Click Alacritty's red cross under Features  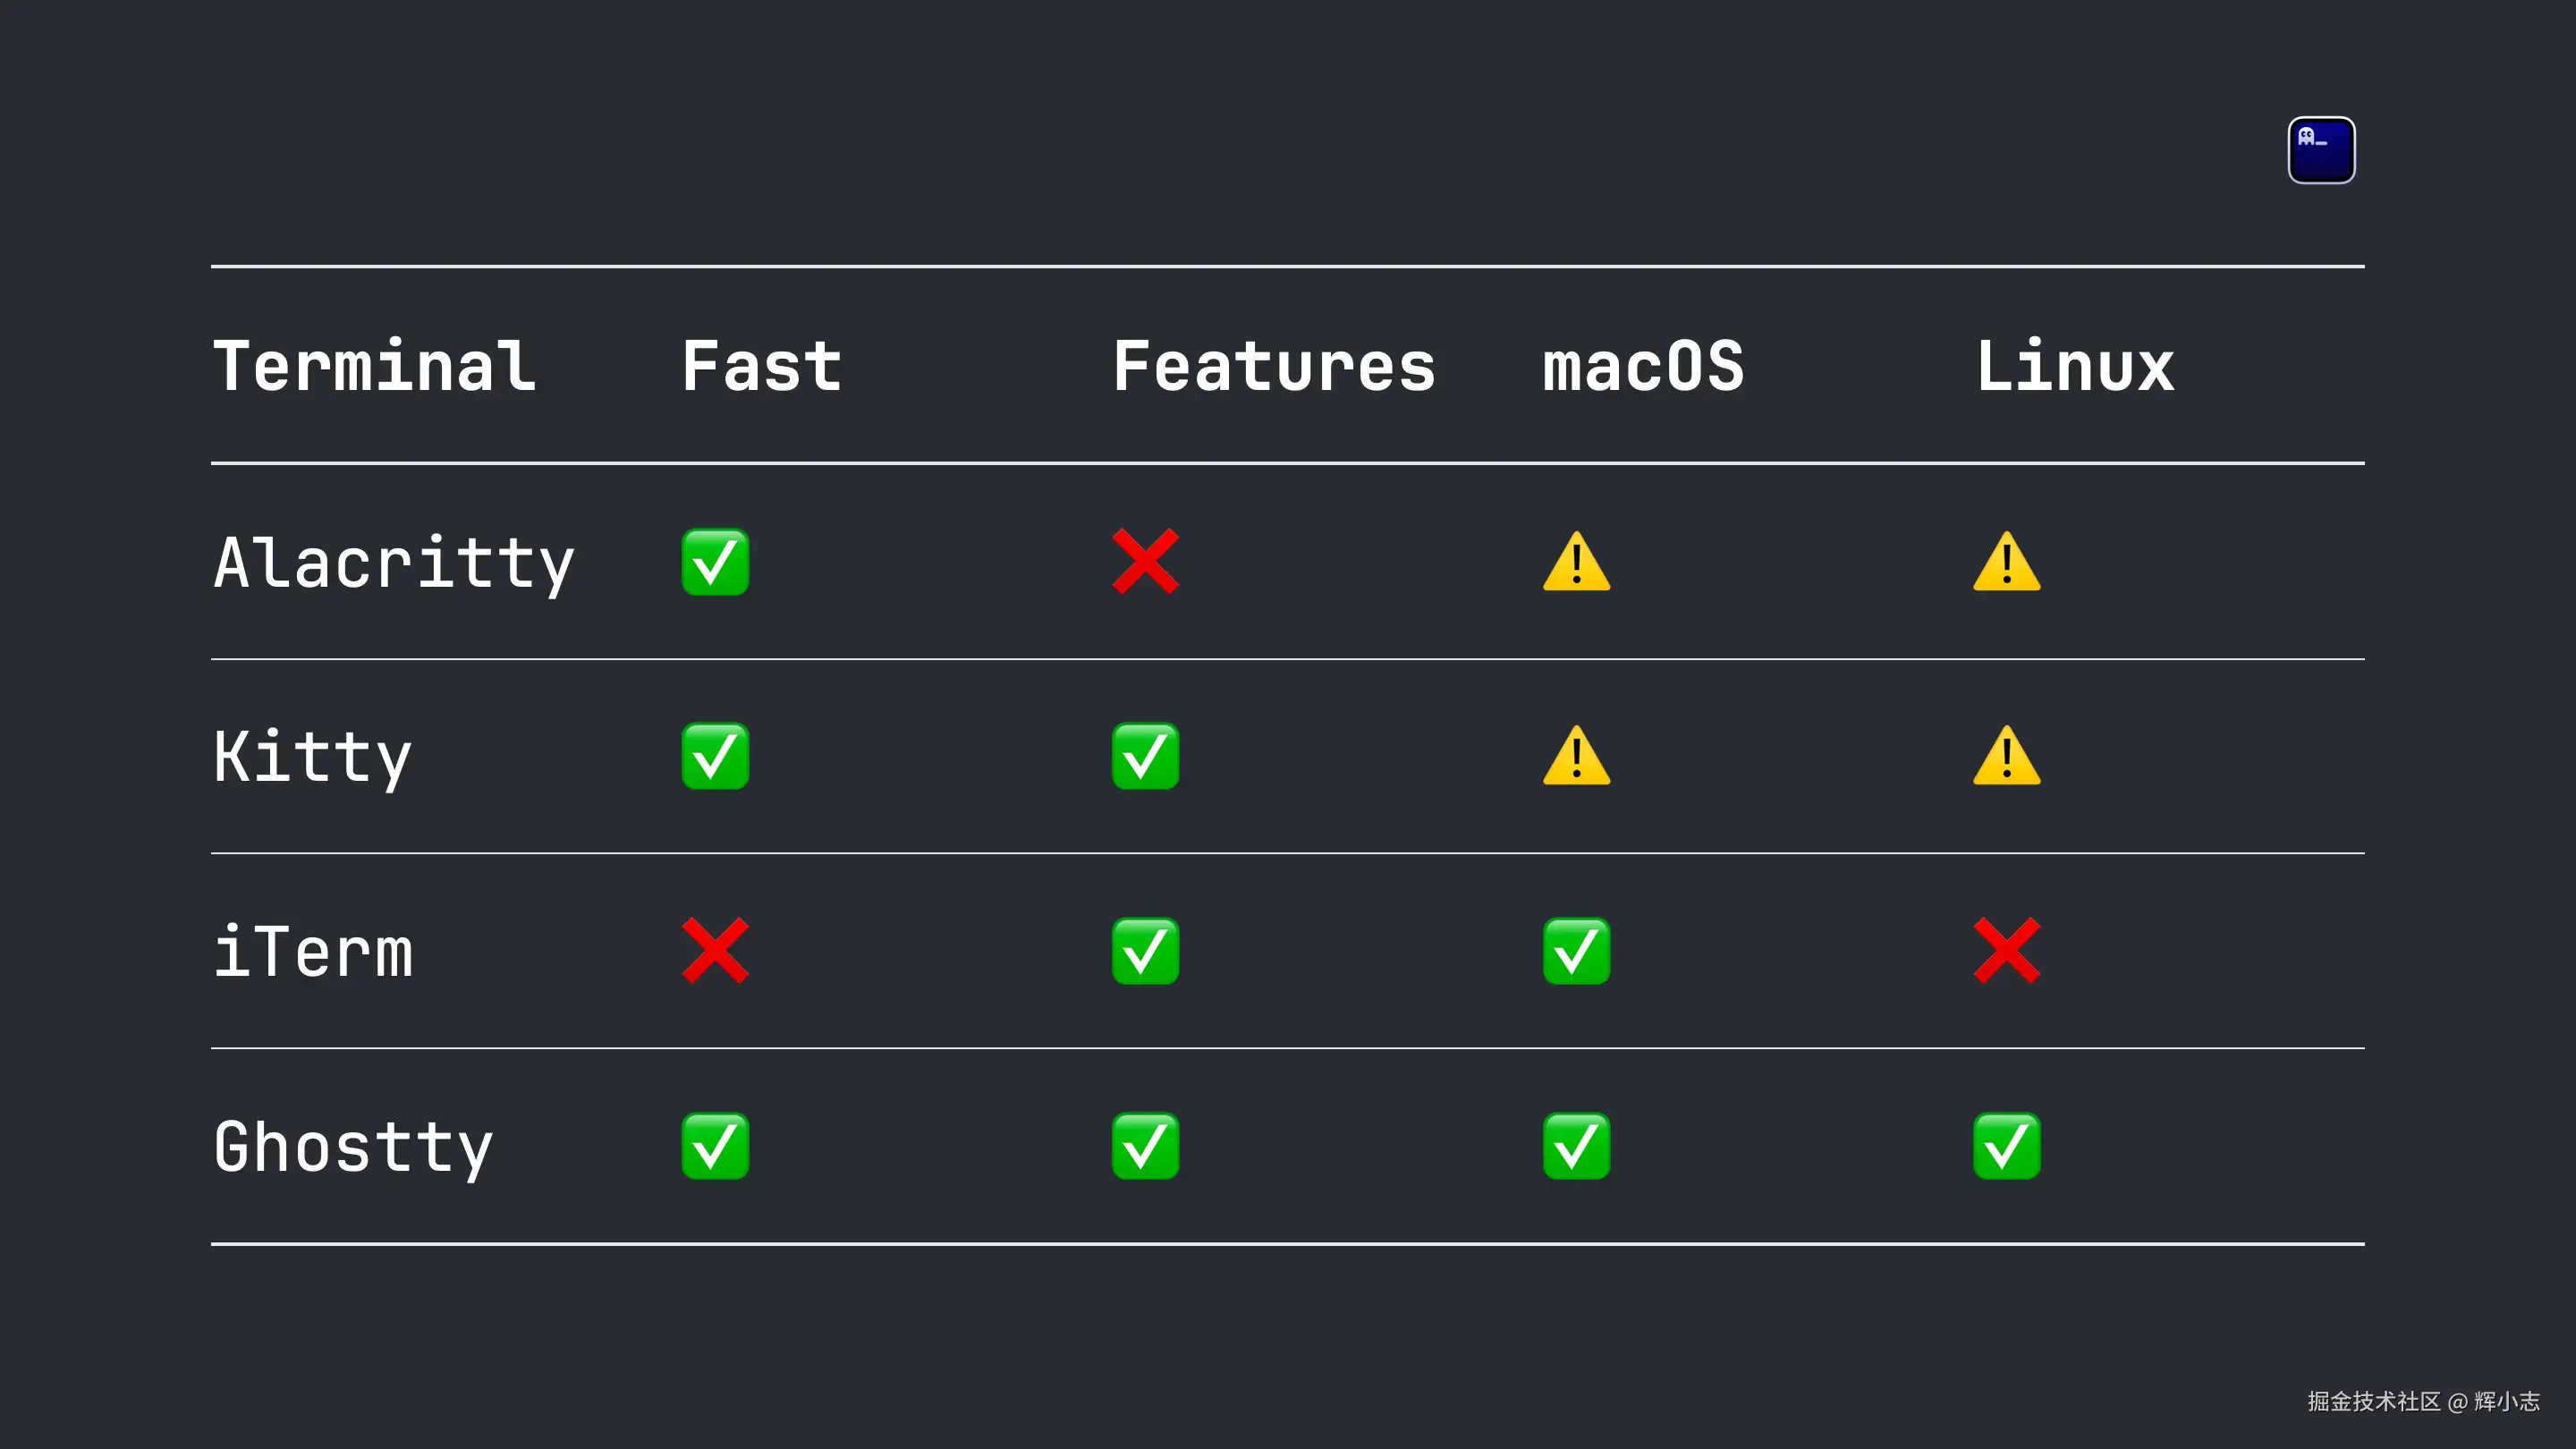pos(1145,561)
